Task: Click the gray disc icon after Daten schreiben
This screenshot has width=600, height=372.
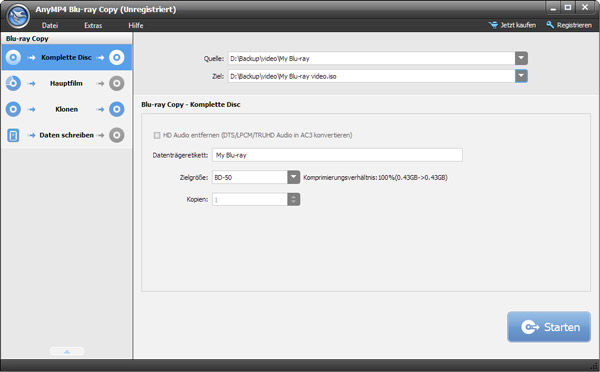Action: tap(117, 135)
